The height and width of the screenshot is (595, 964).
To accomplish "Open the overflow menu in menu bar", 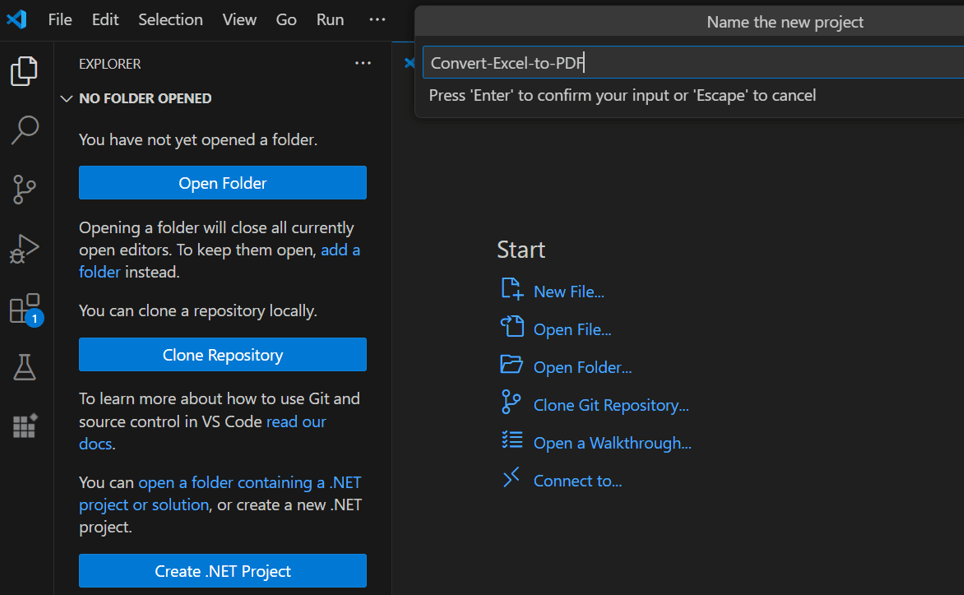I will (376, 18).
